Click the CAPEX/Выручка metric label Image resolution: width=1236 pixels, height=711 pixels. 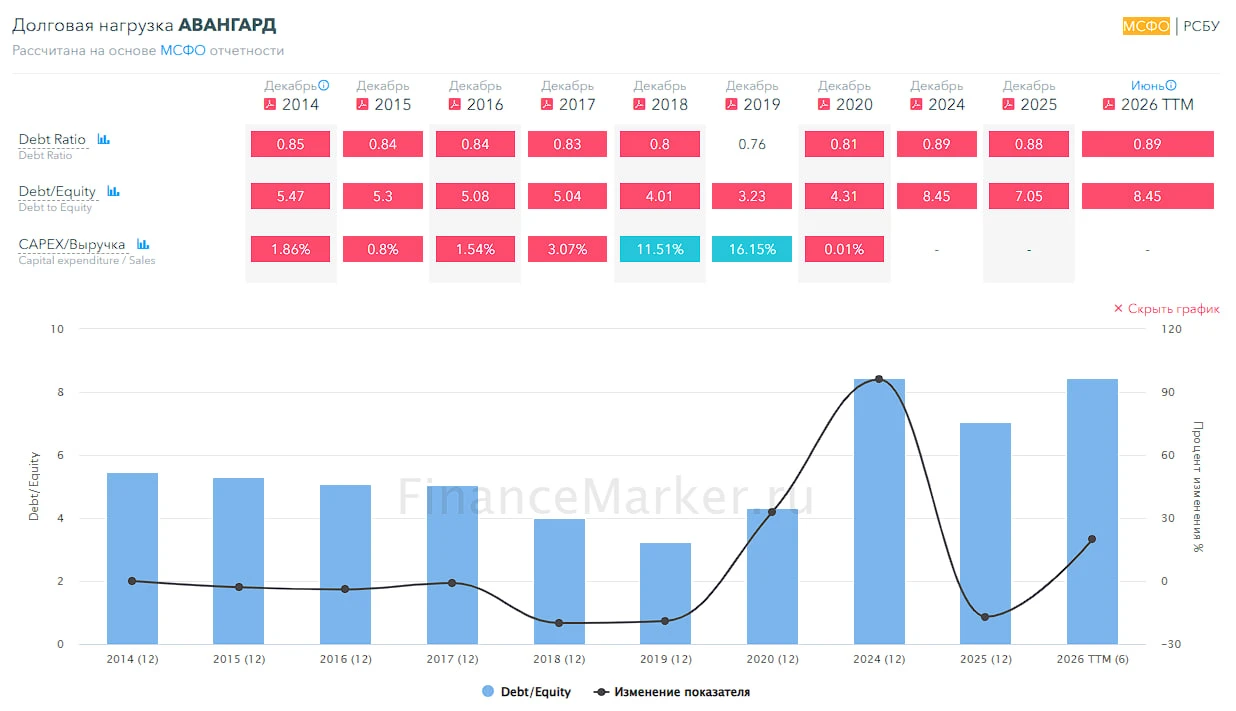72,244
